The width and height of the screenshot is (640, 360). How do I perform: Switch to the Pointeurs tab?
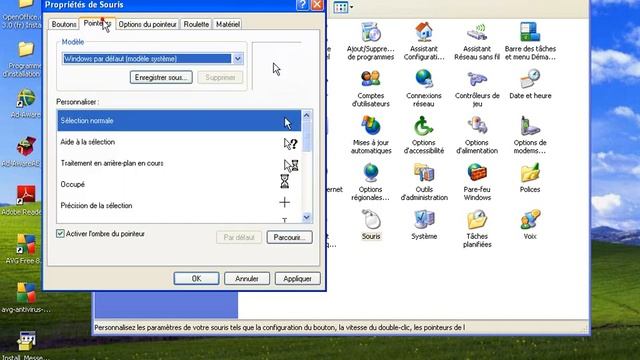tap(97, 23)
